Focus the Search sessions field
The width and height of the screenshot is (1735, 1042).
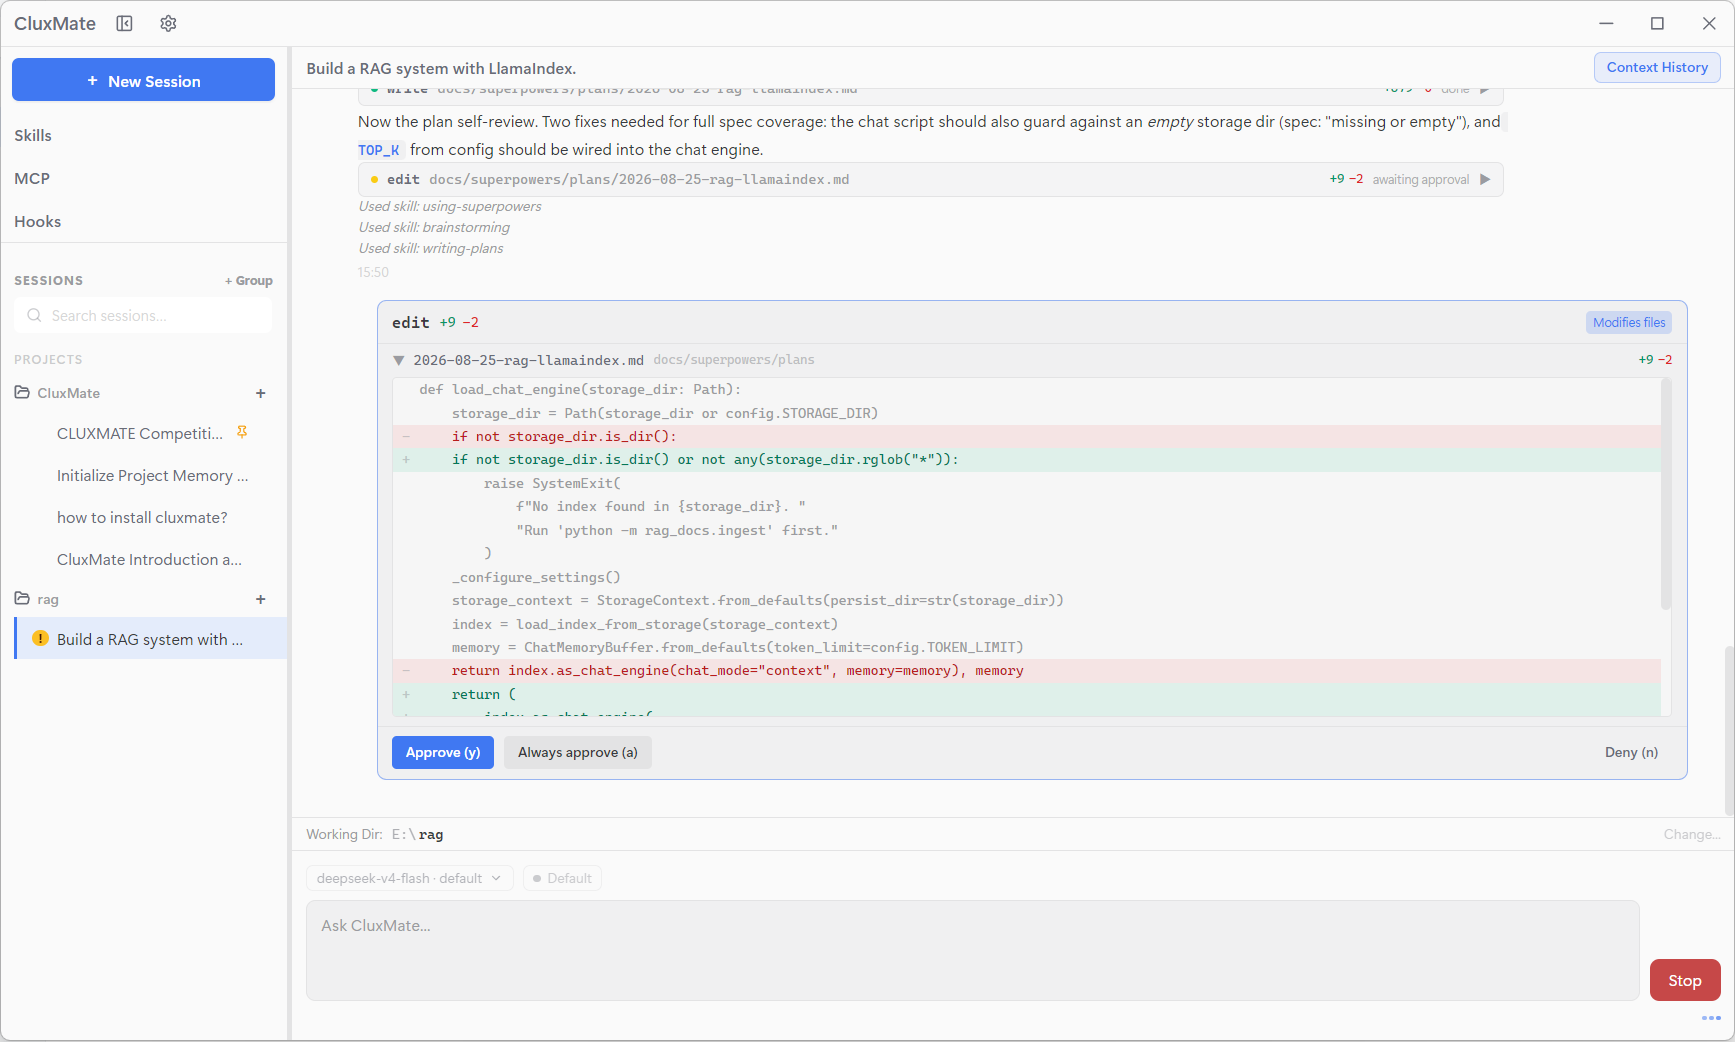tap(143, 316)
